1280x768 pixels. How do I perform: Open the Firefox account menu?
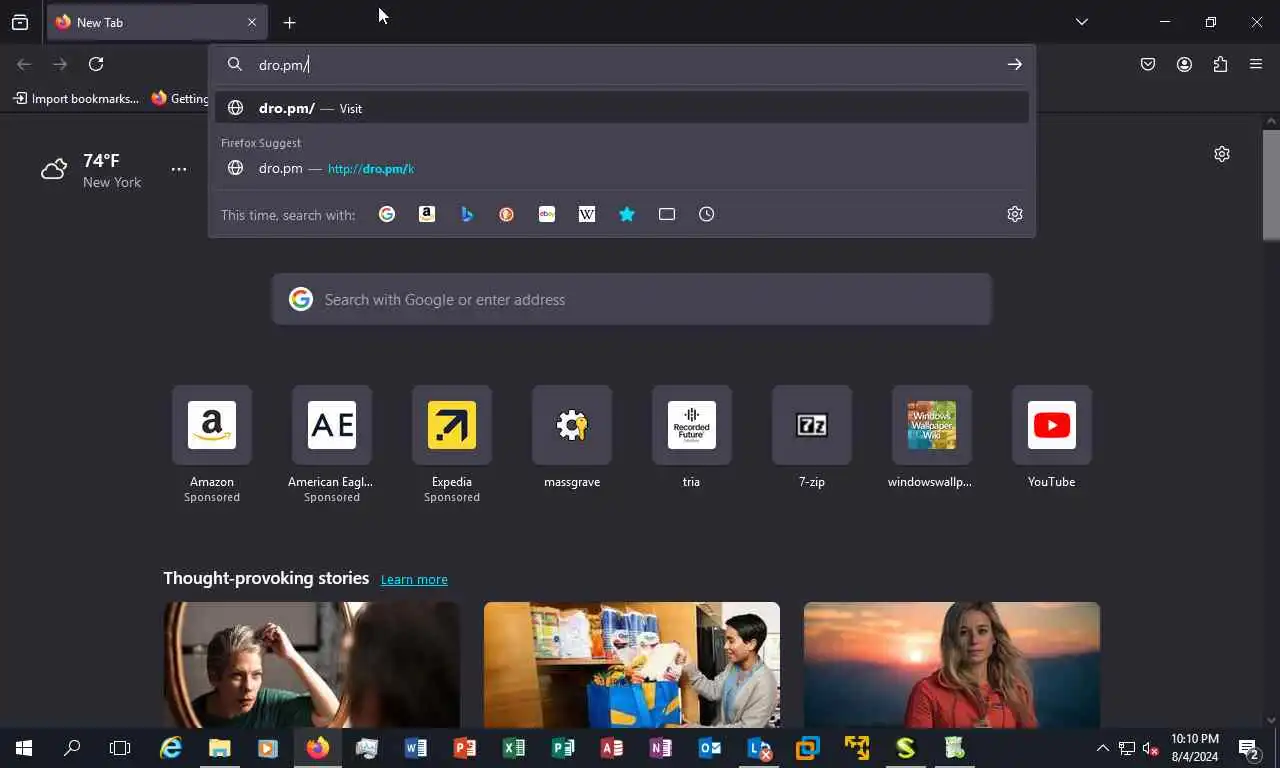(1184, 64)
